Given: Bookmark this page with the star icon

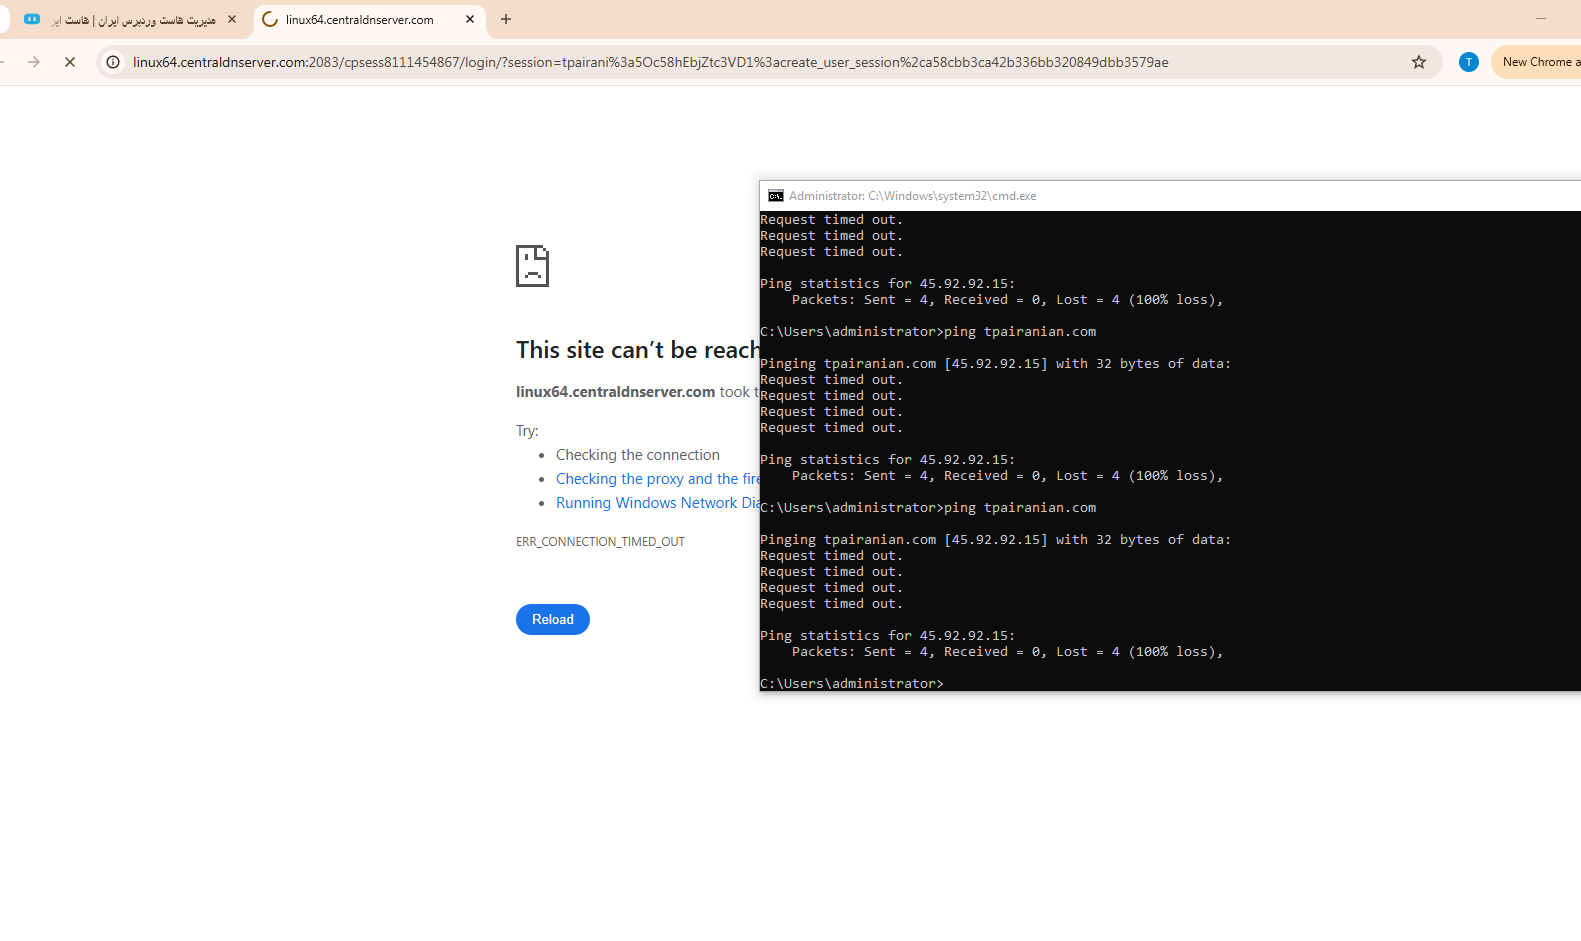Looking at the screenshot, I should click(1418, 62).
